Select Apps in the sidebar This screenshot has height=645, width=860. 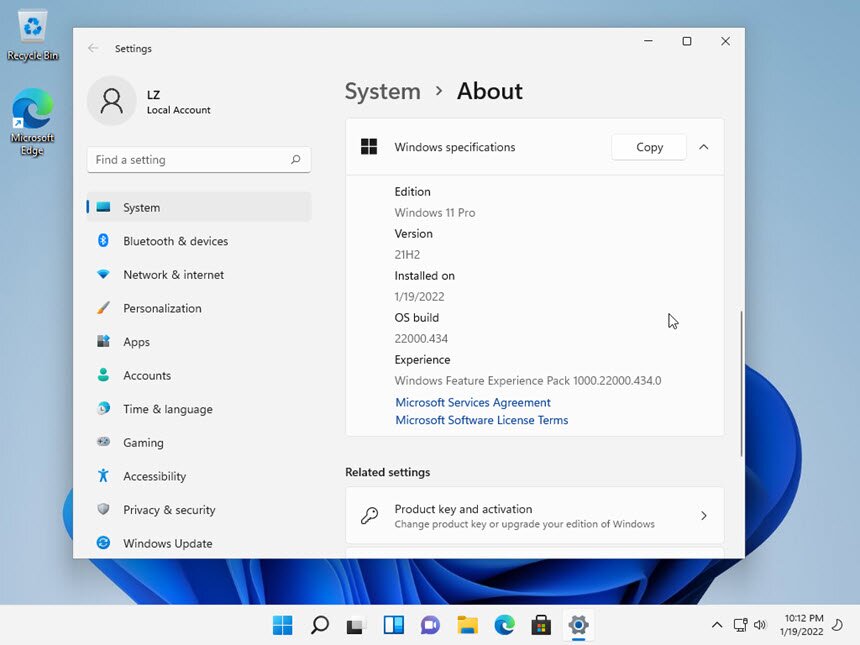pos(199,342)
